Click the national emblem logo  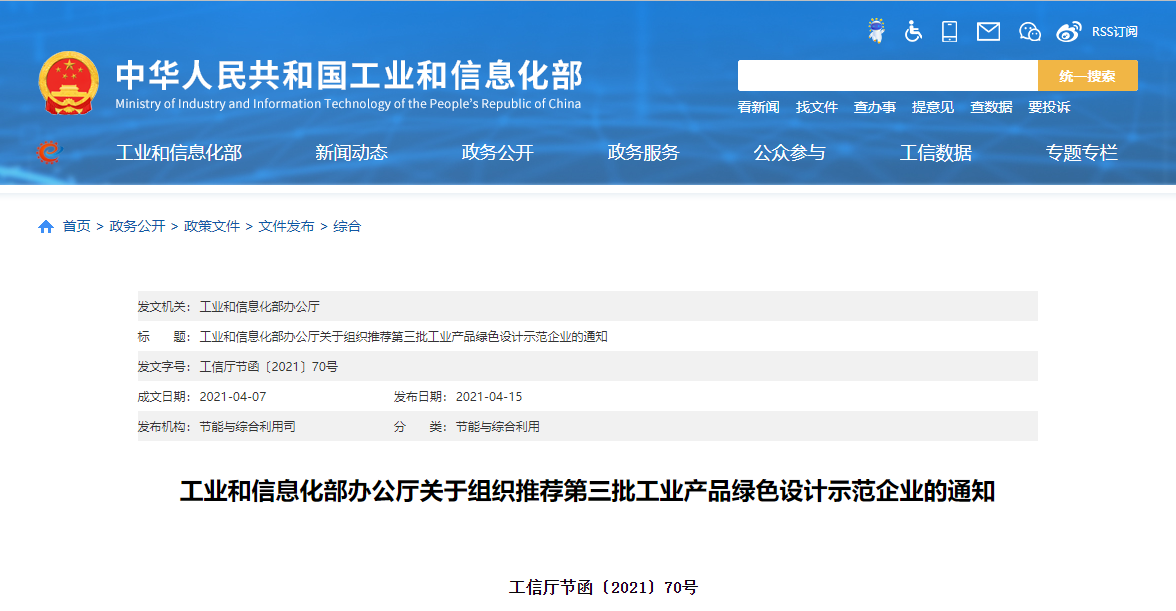(69, 82)
